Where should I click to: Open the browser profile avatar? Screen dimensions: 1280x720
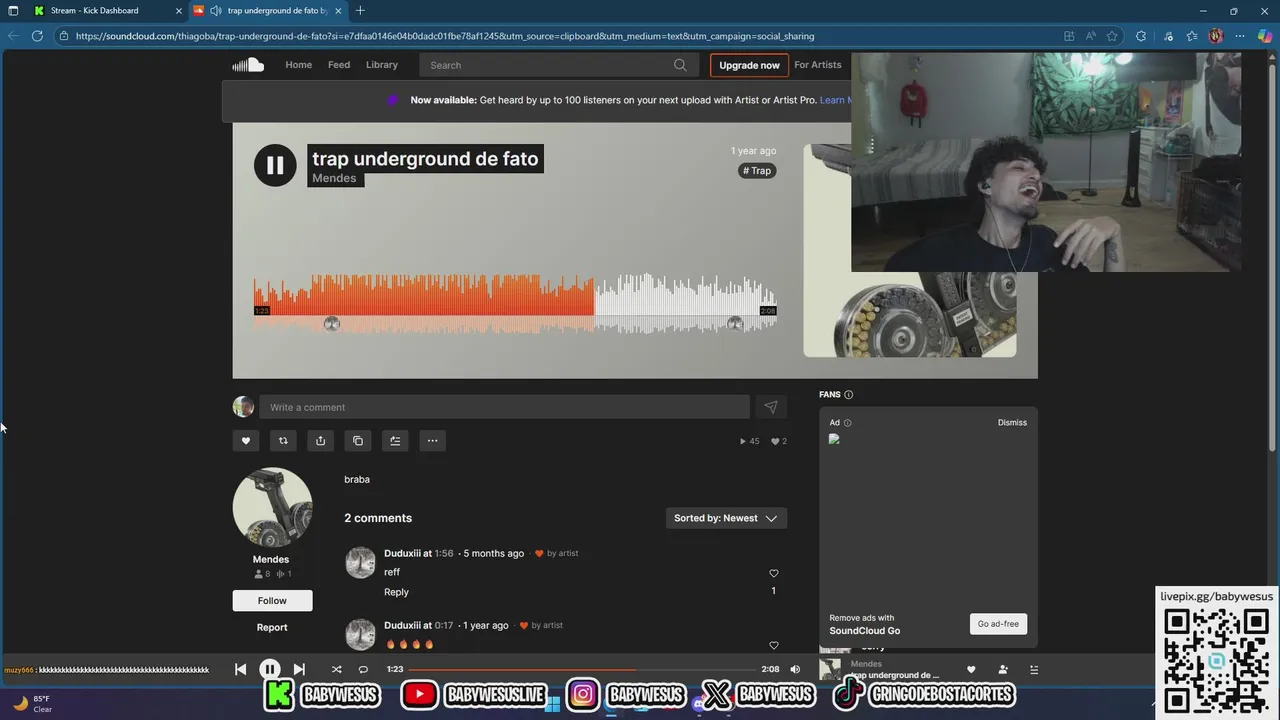[1216, 36]
